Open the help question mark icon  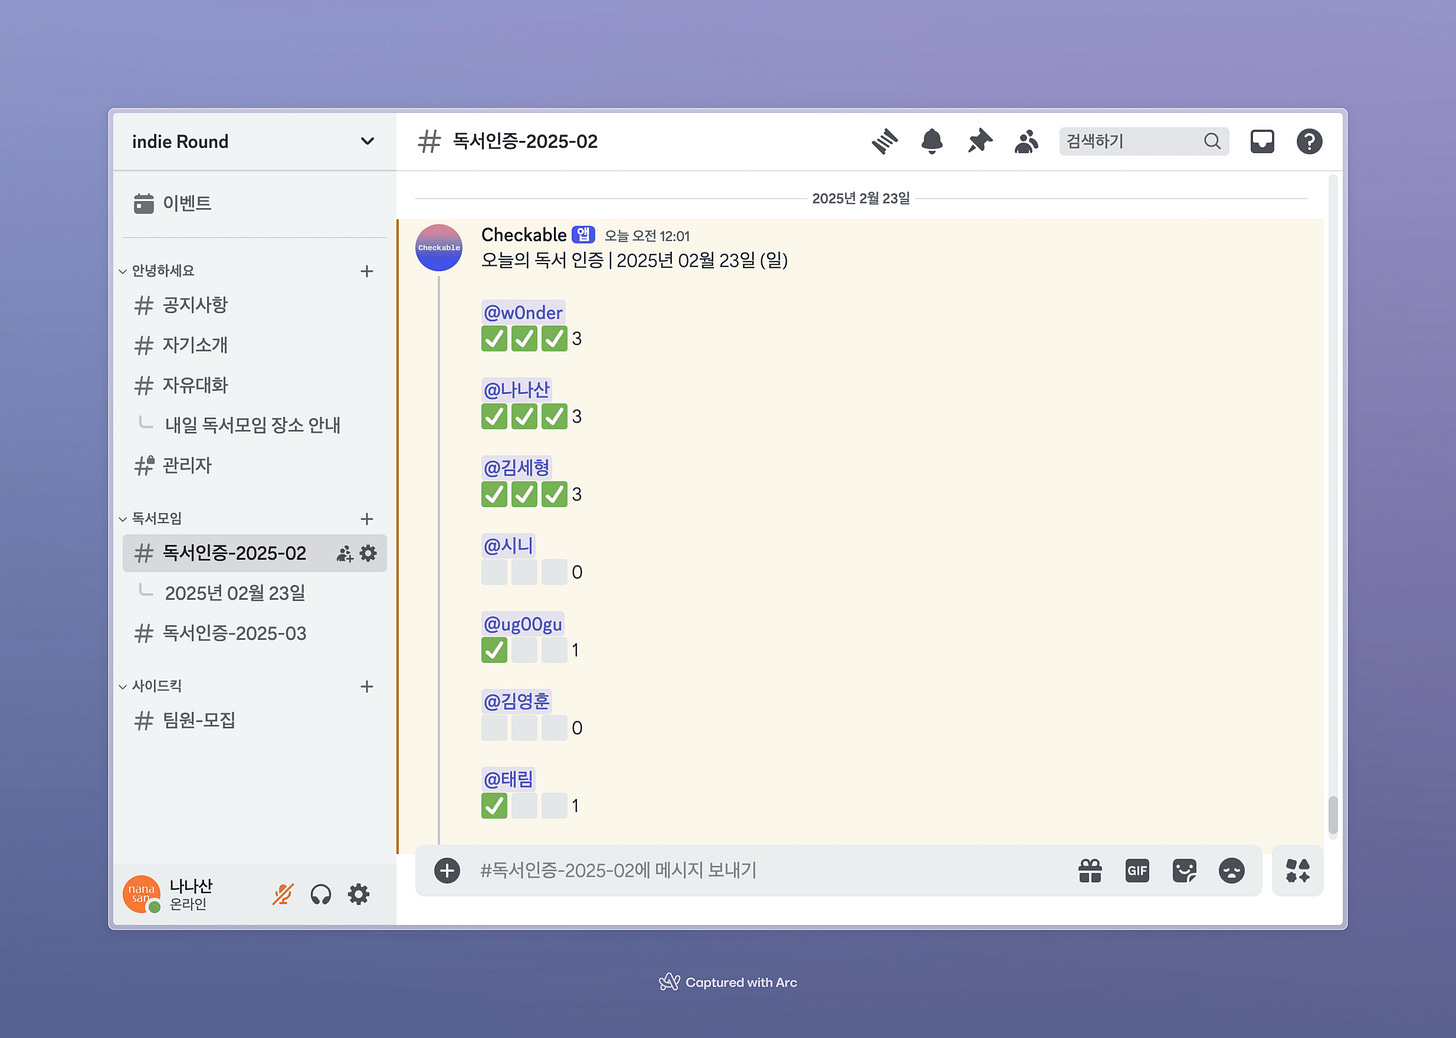coord(1309,141)
